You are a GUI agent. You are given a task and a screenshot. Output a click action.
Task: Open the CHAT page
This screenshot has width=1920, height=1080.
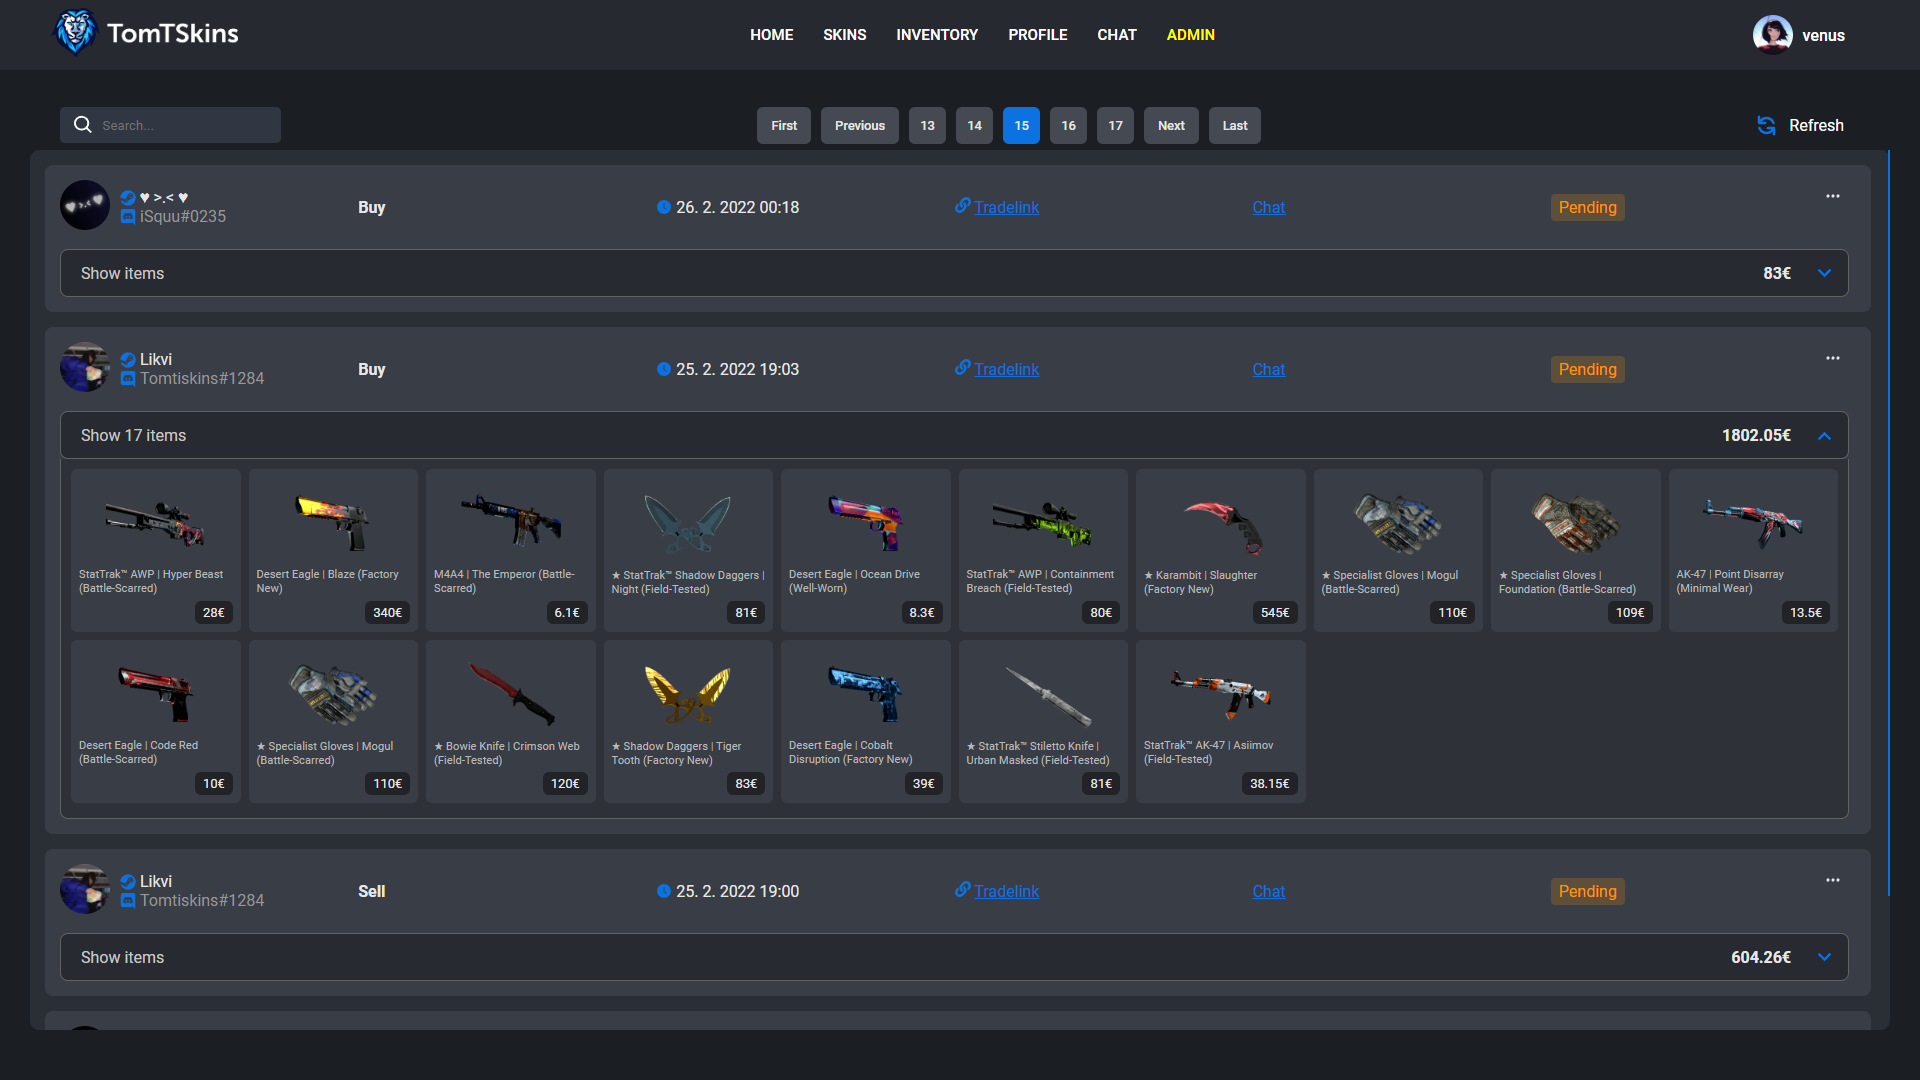point(1116,35)
